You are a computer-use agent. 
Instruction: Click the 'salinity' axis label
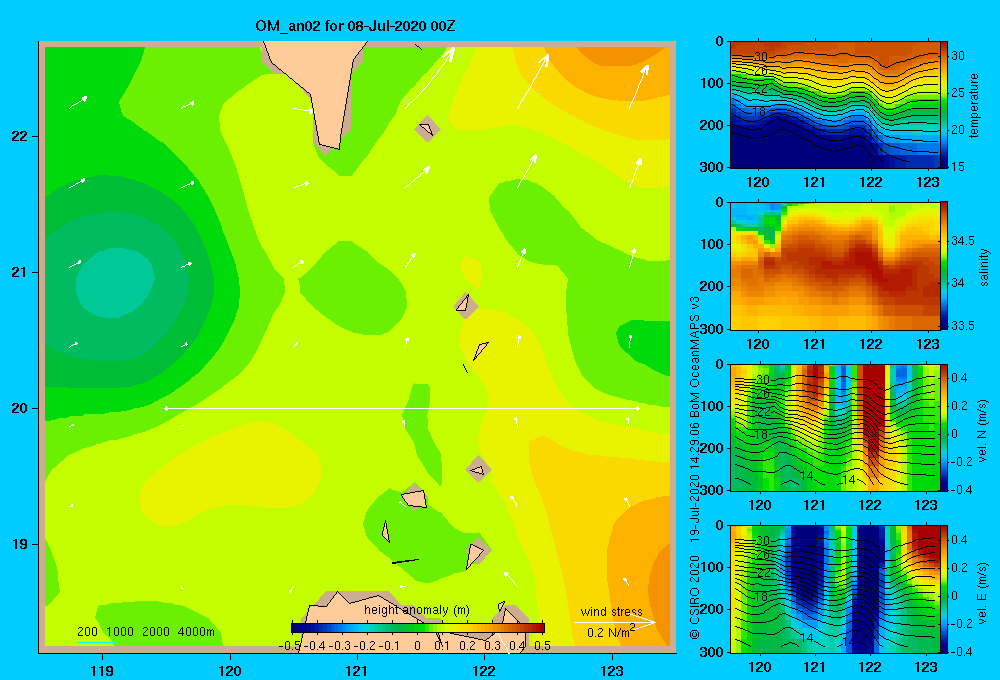(x=984, y=267)
